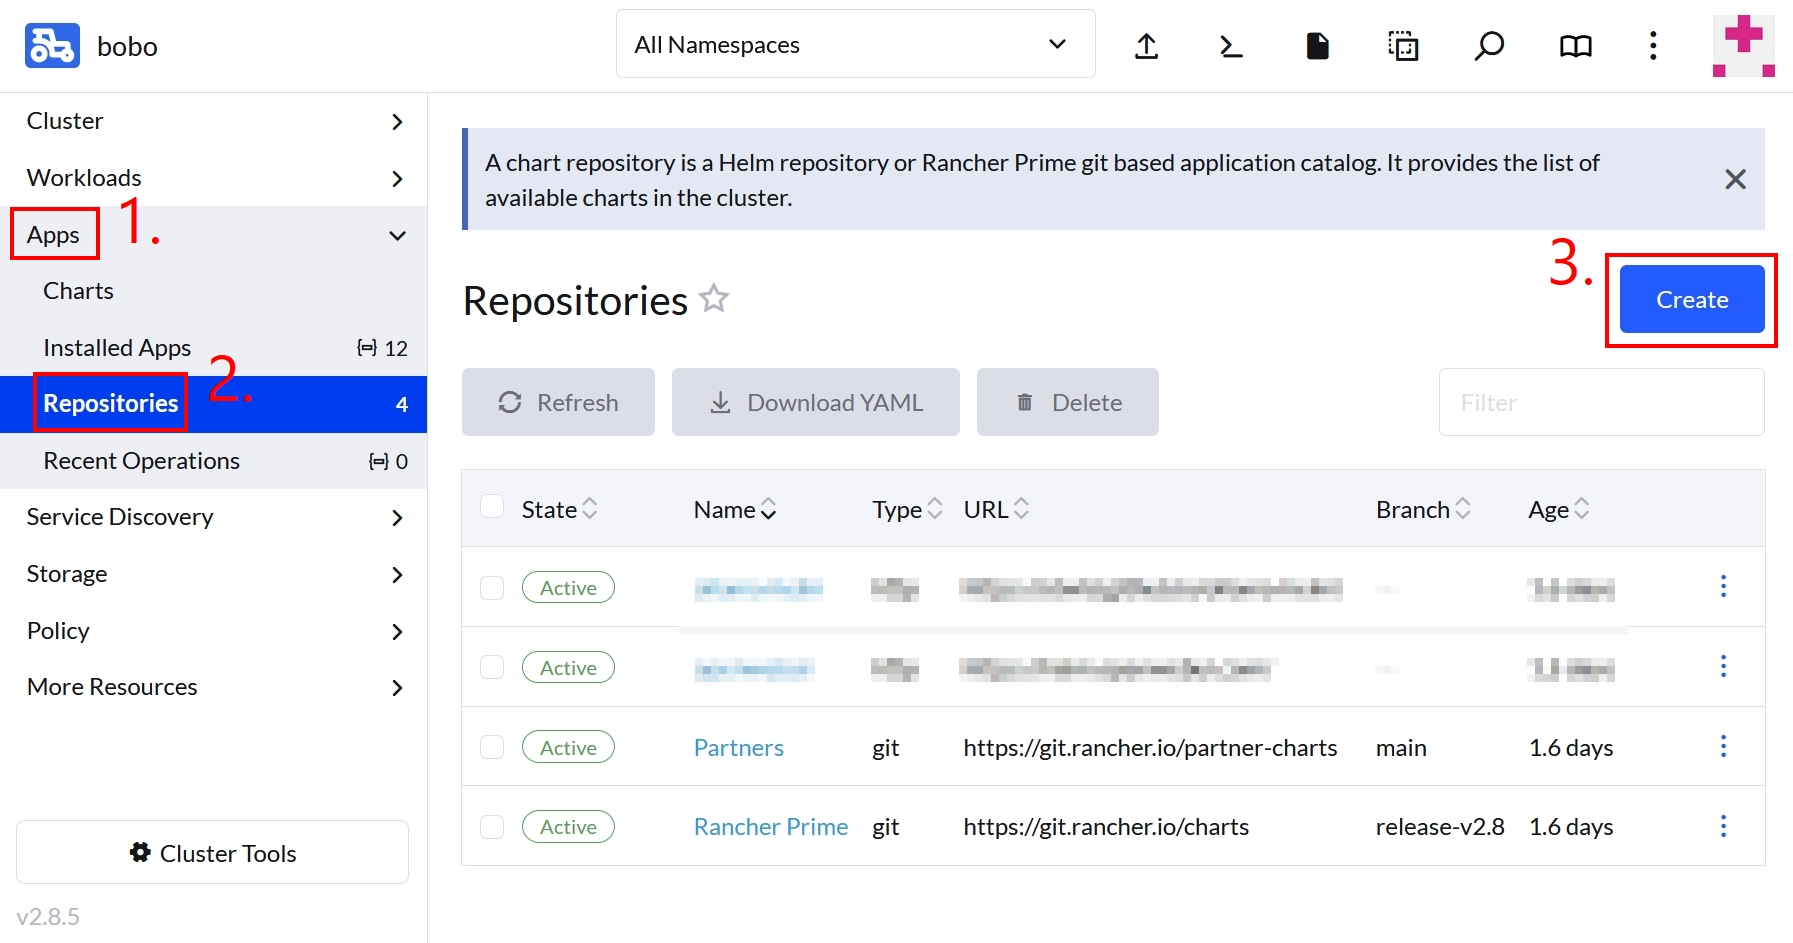Expand the Policy sidebar section
The image size is (1793, 943).
214,631
